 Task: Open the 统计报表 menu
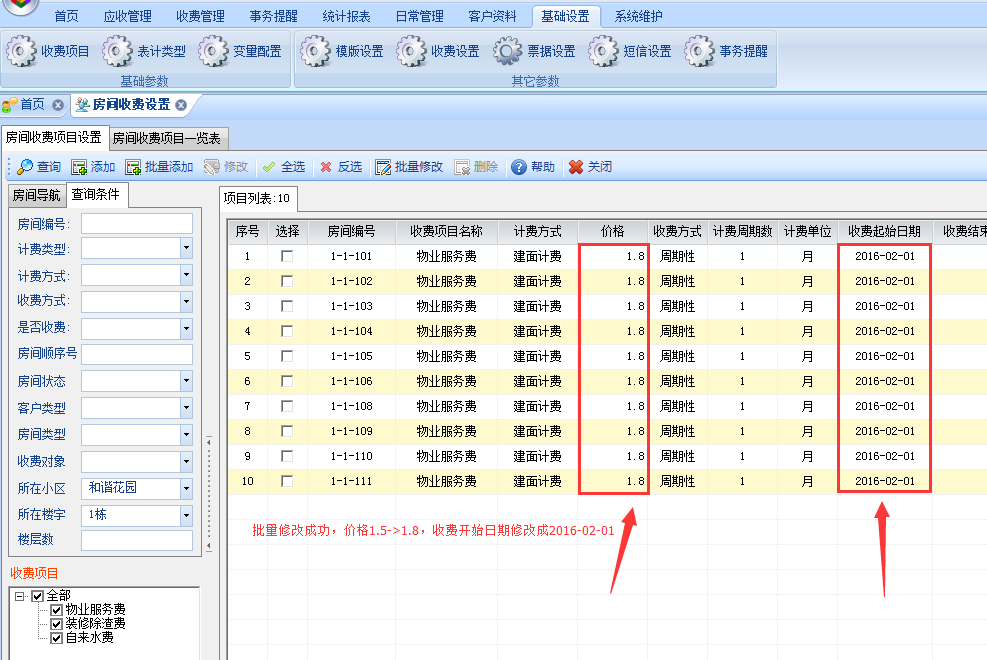pos(346,16)
